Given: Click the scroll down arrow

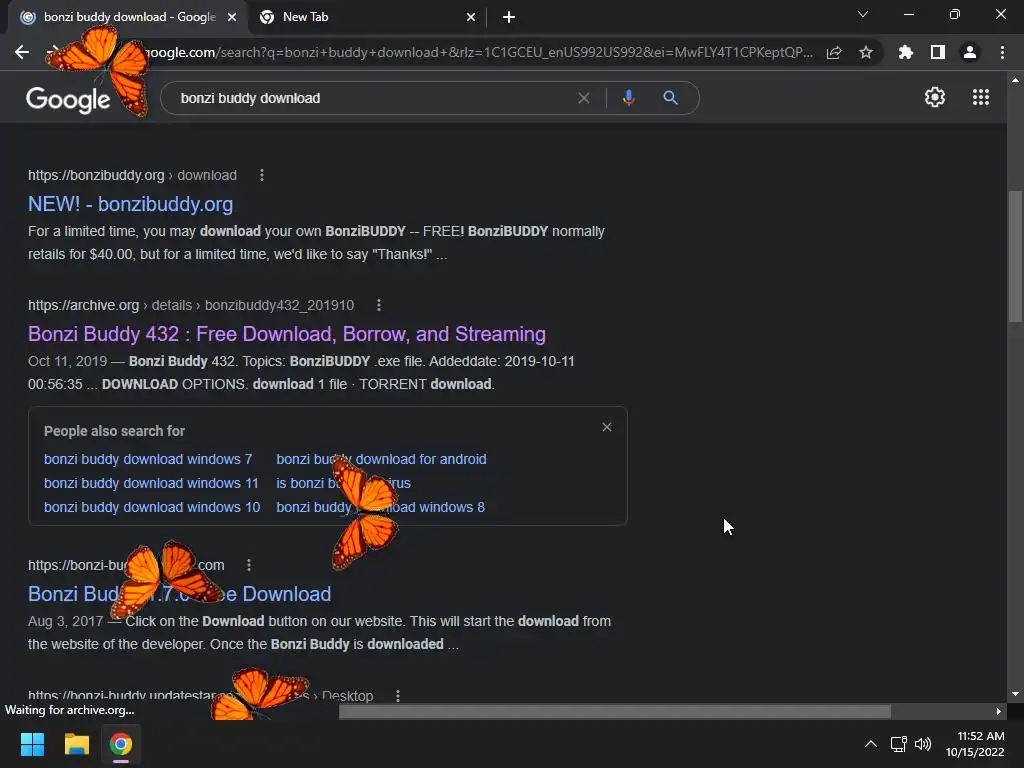Looking at the screenshot, I should (x=1015, y=694).
